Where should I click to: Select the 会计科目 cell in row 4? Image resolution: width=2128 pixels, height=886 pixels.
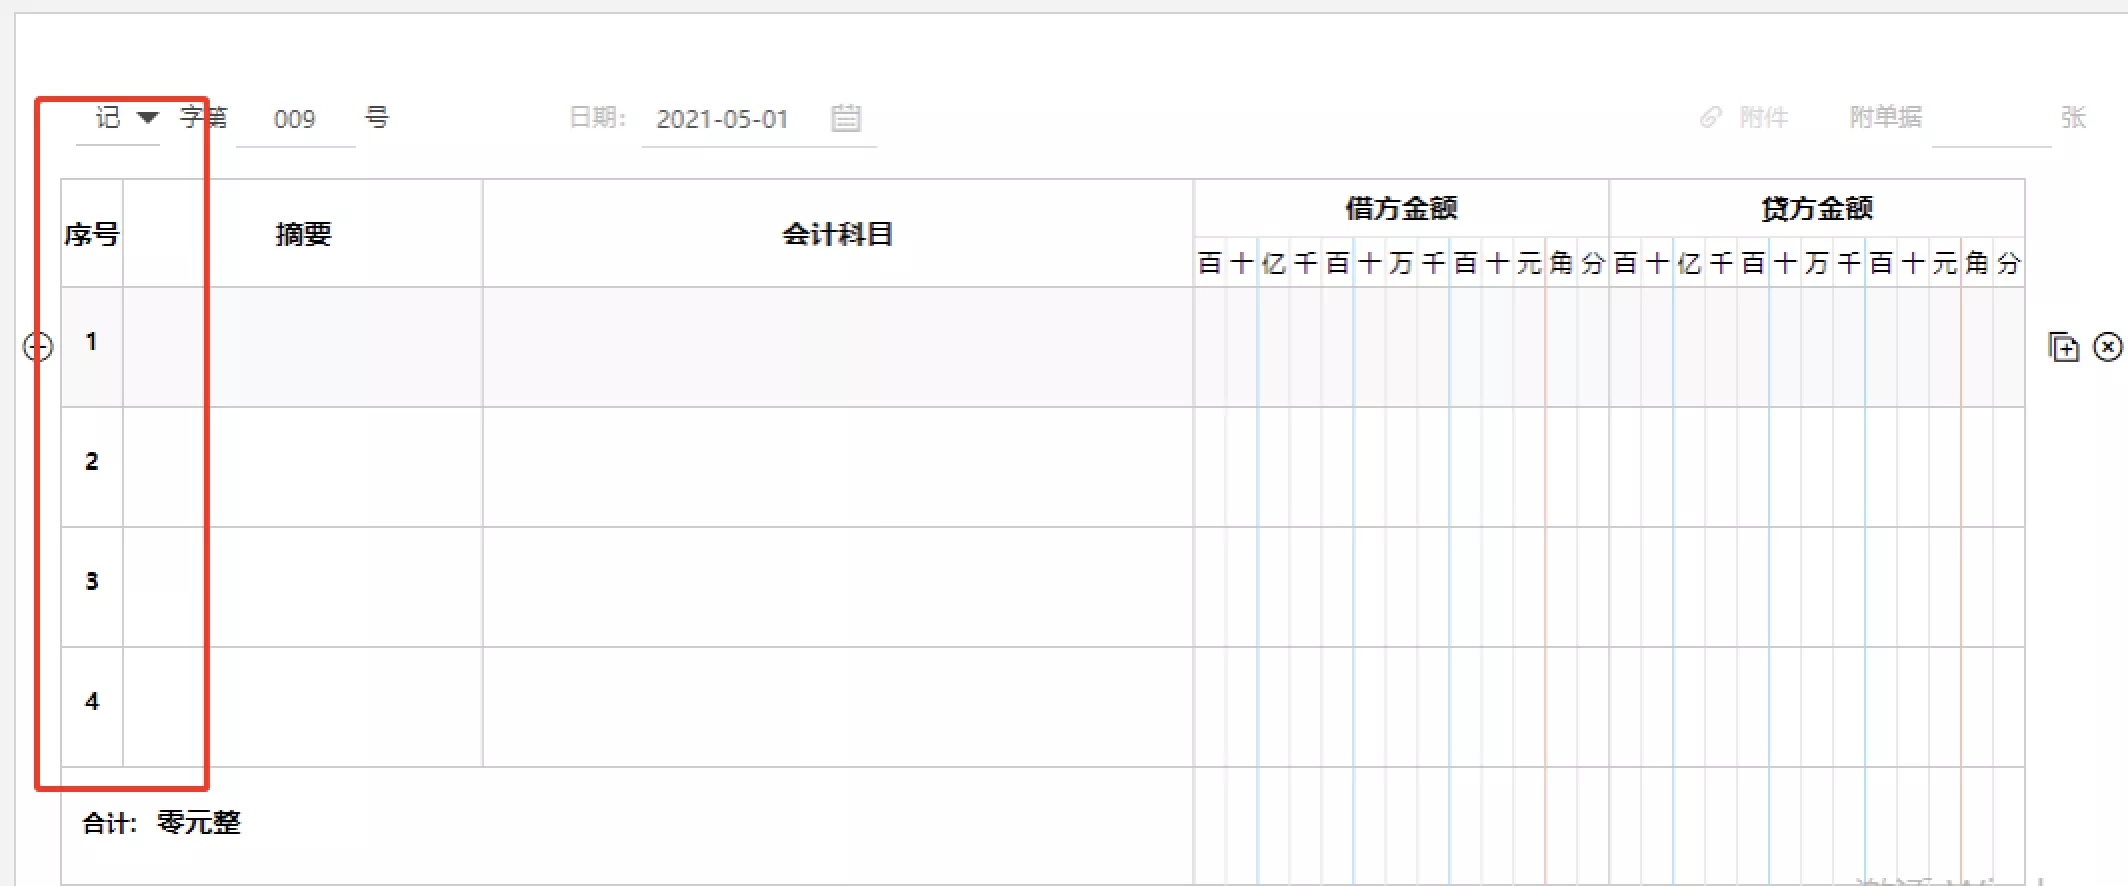838,707
